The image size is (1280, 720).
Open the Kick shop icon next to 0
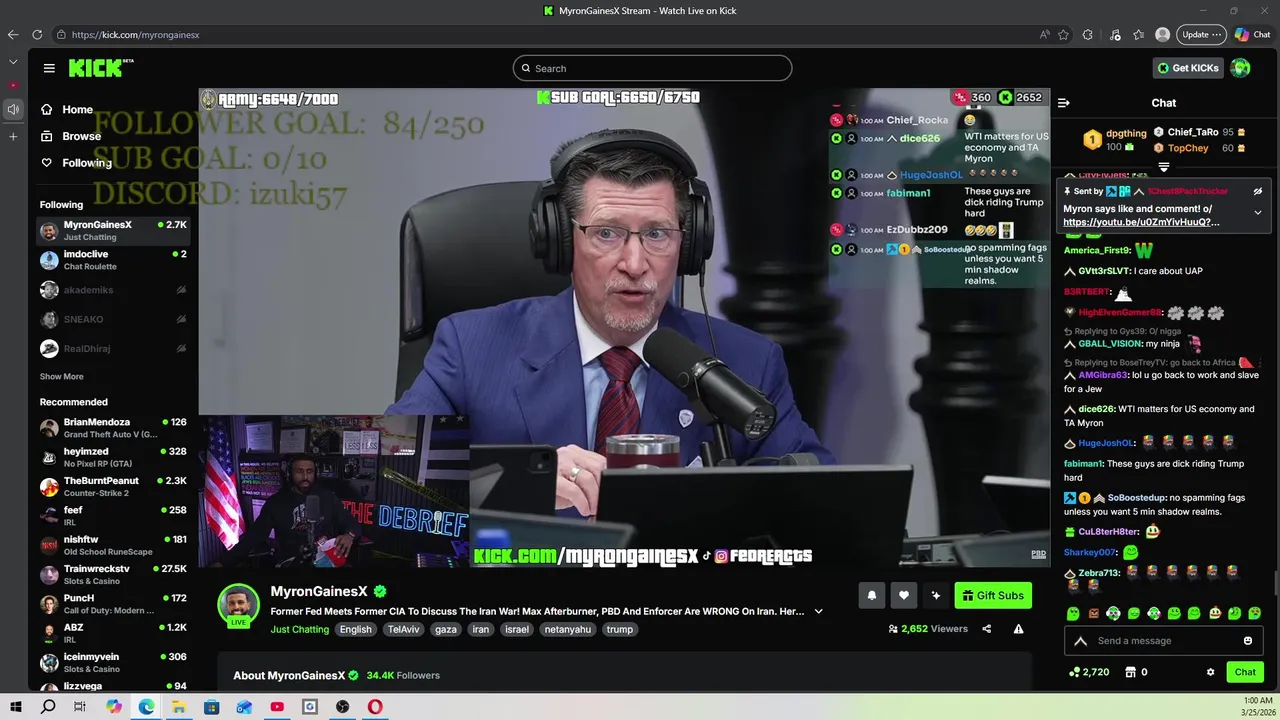tap(1131, 672)
